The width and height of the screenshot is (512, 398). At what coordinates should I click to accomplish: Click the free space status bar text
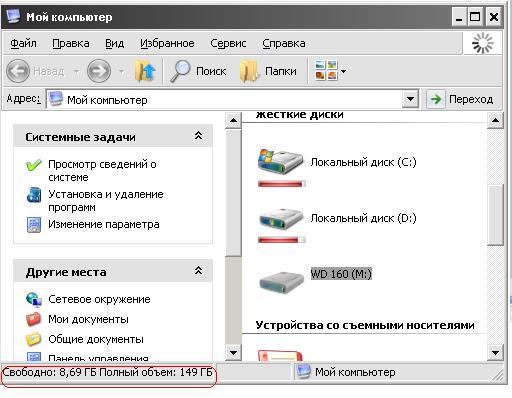point(107,372)
